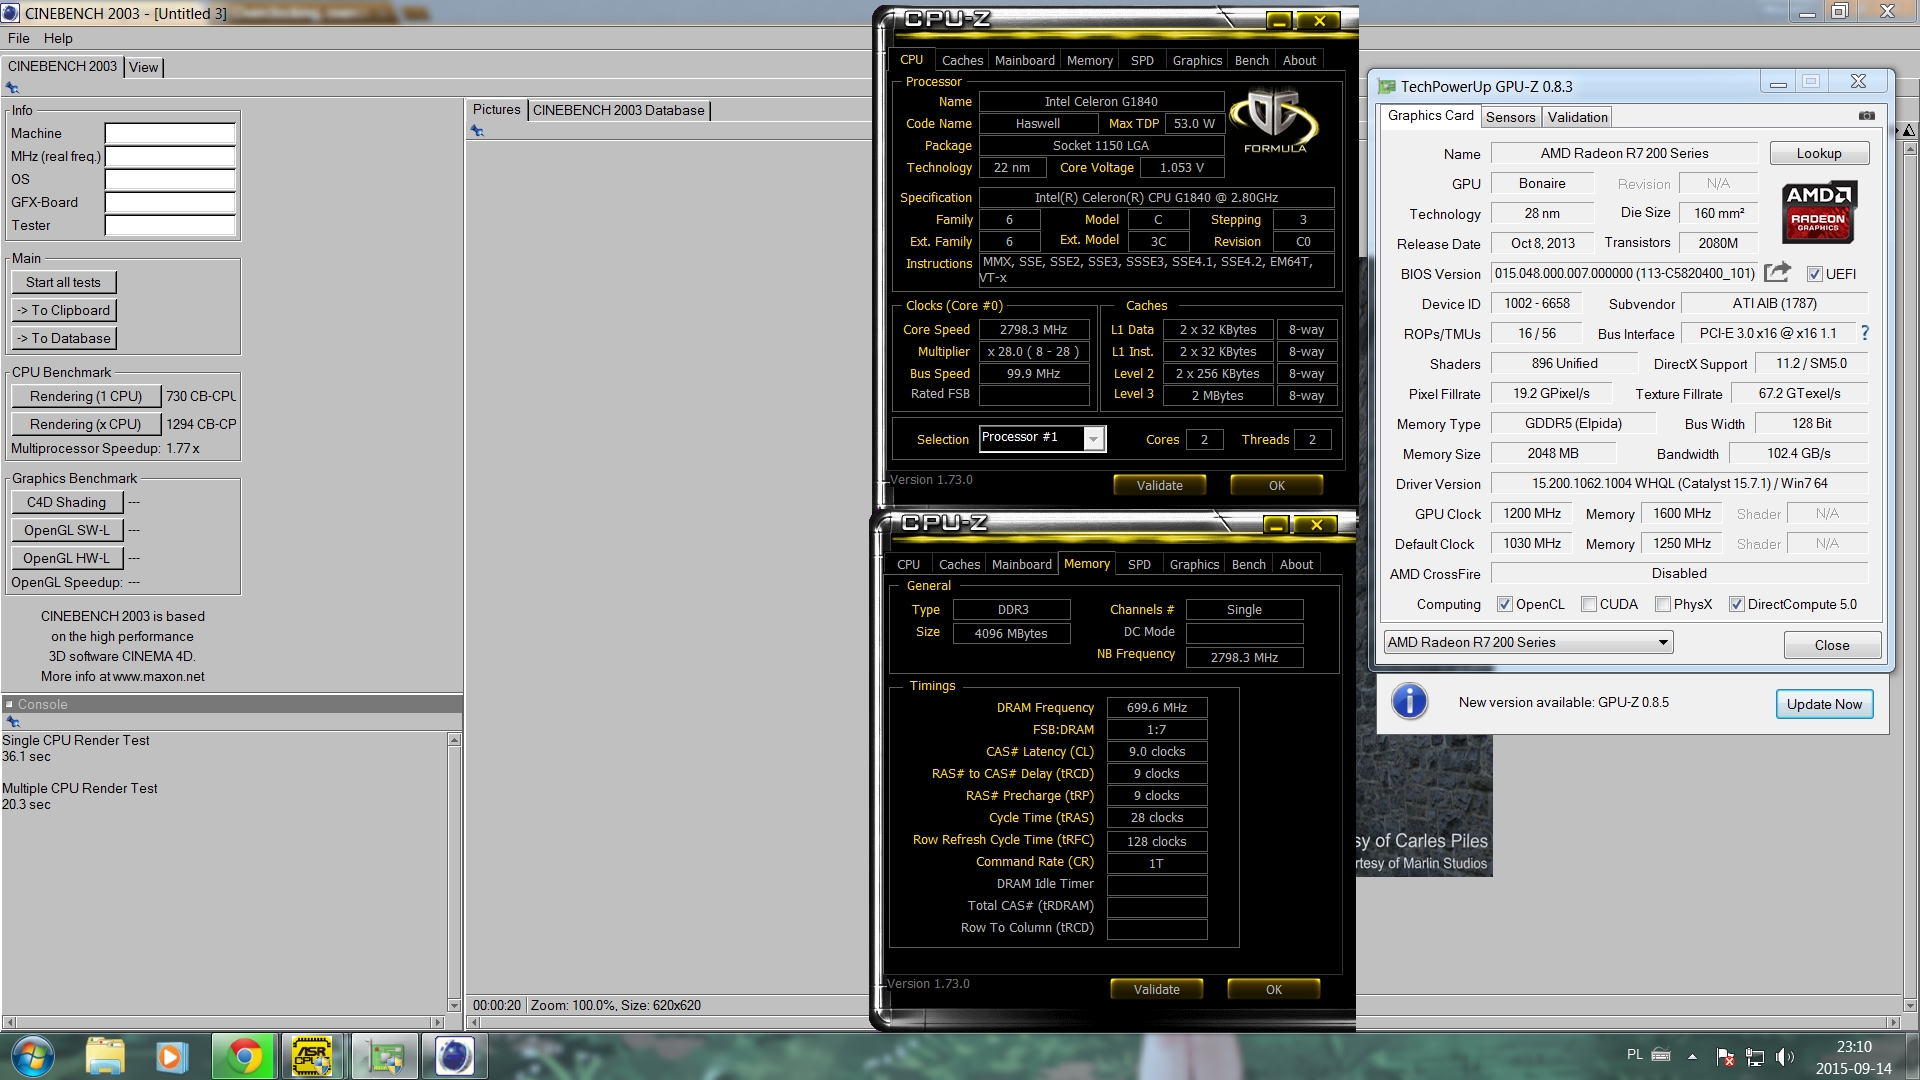Screen dimensions: 1920x1080
Task: Click the AMD Radeon Graphics logo
Action: pyautogui.click(x=1819, y=212)
